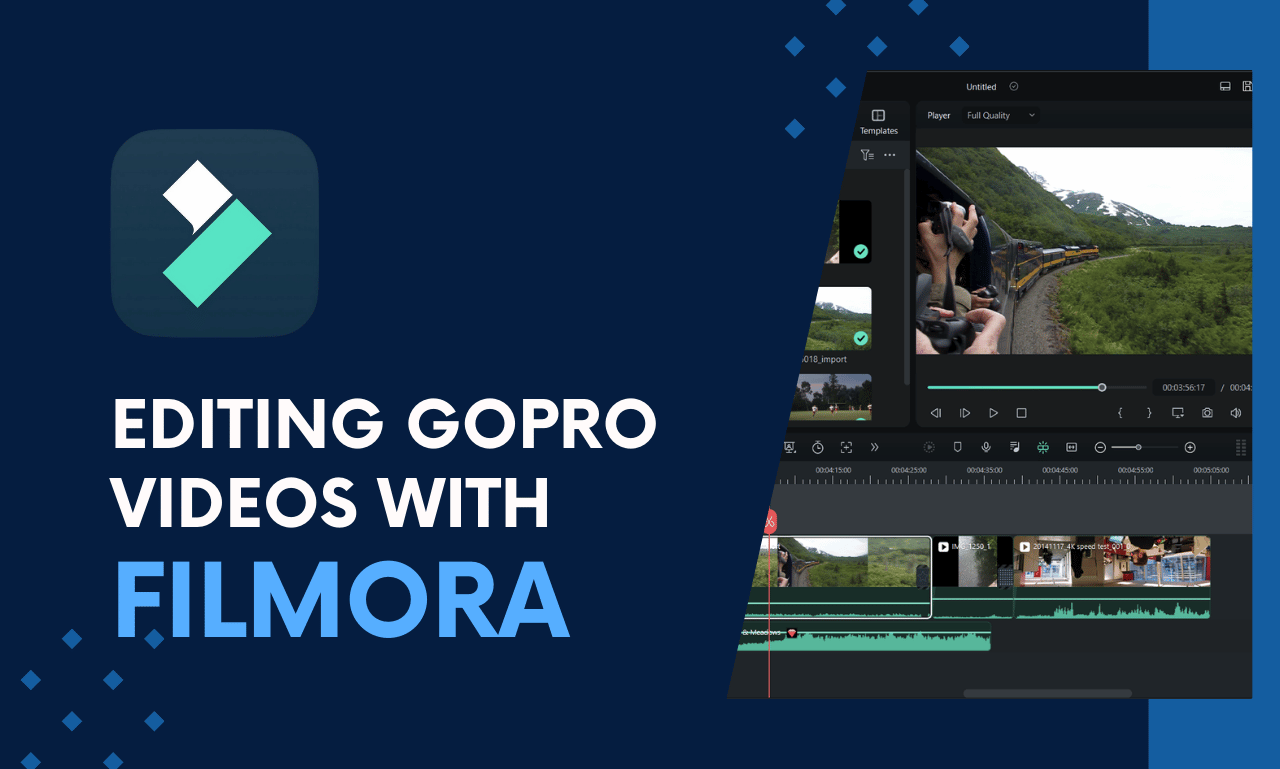Add a marker with the marker icon

(x=957, y=447)
